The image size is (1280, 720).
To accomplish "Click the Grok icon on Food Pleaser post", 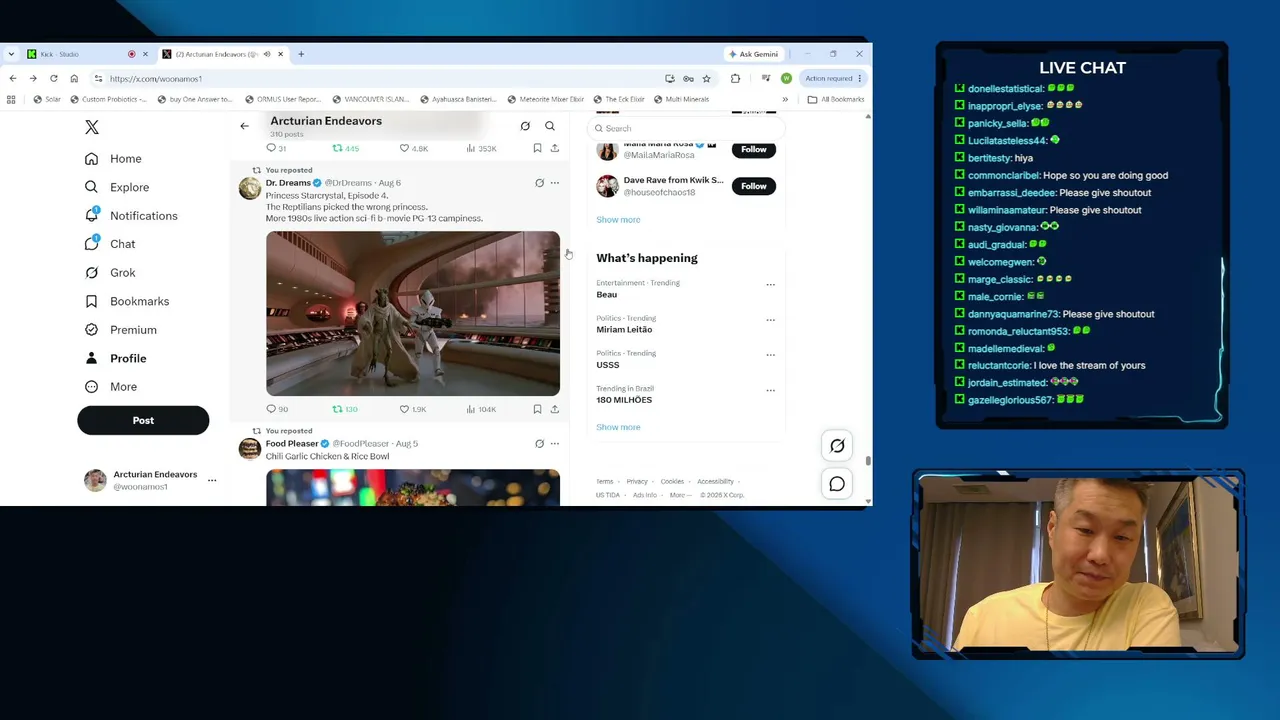I will (539, 444).
